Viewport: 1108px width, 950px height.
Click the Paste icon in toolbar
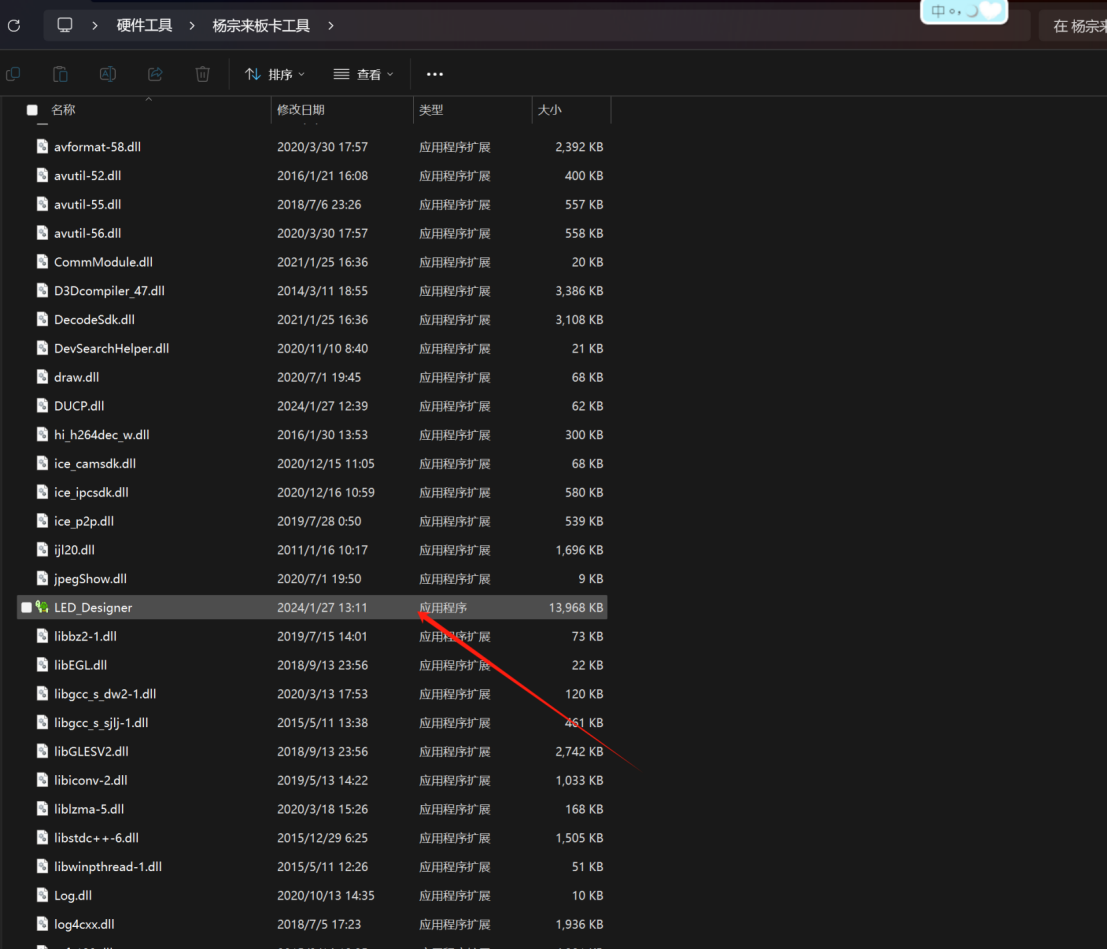coord(61,74)
